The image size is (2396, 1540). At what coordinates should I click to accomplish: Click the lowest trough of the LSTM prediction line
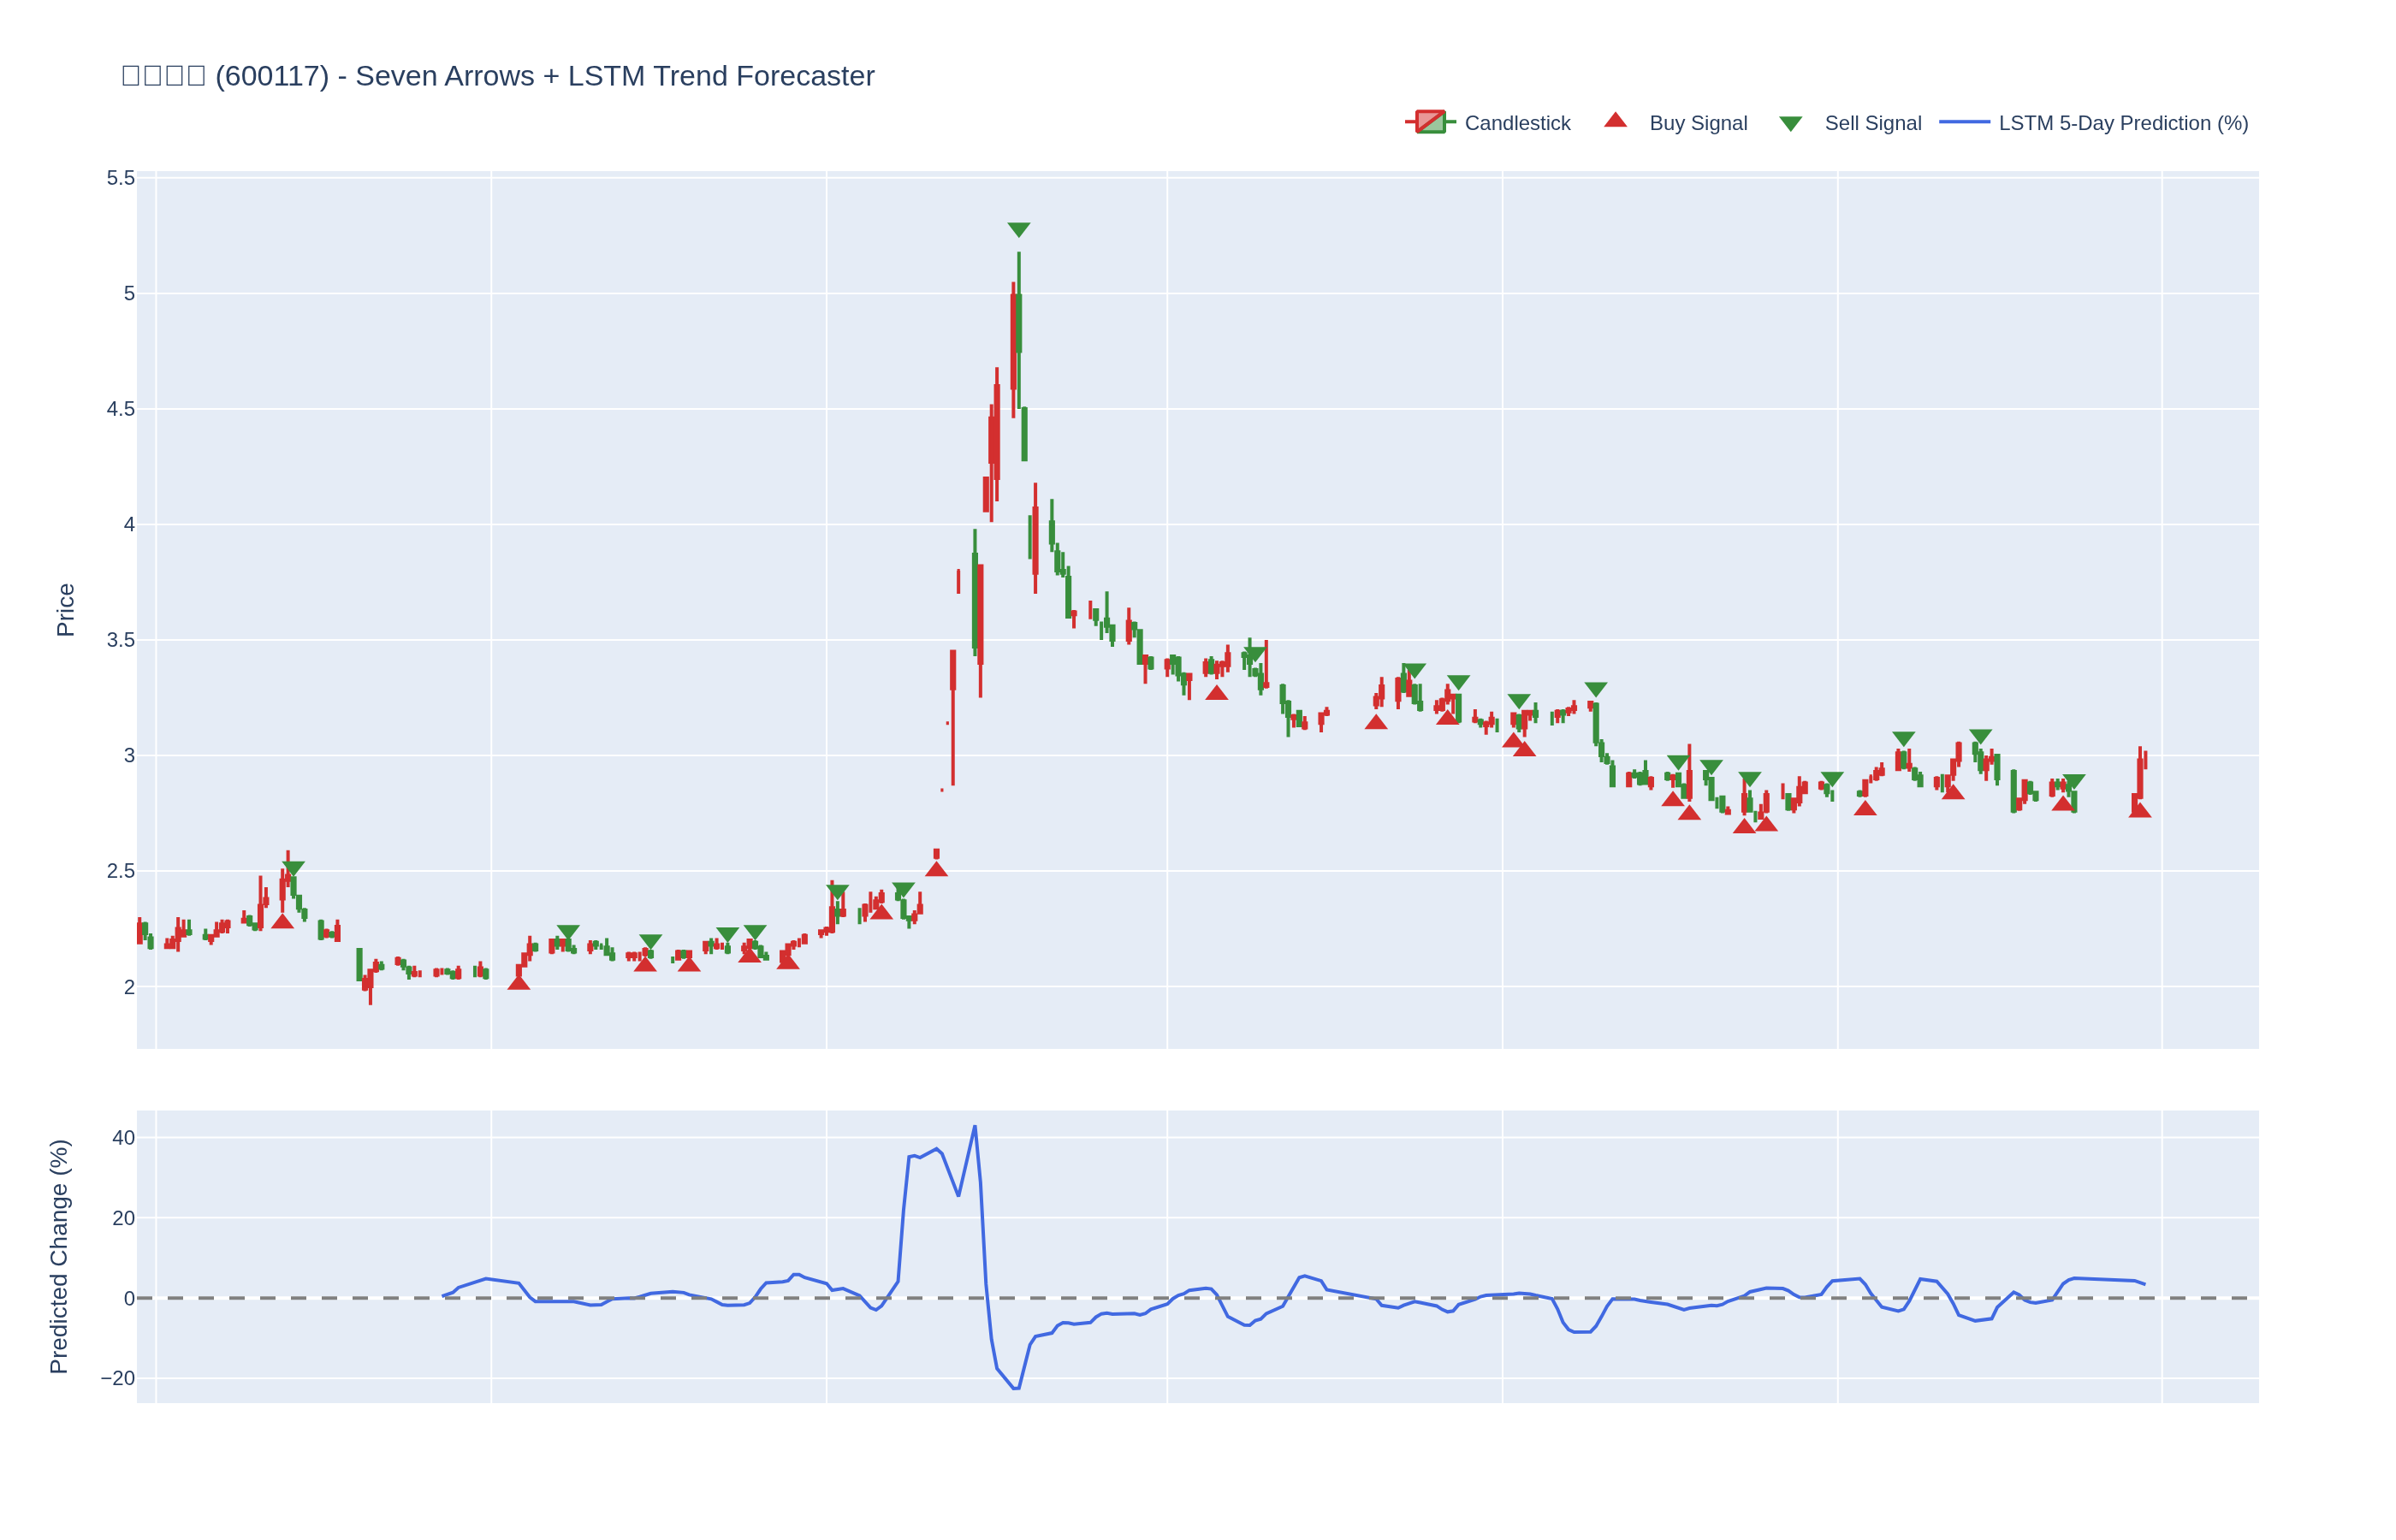coord(1015,1388)
